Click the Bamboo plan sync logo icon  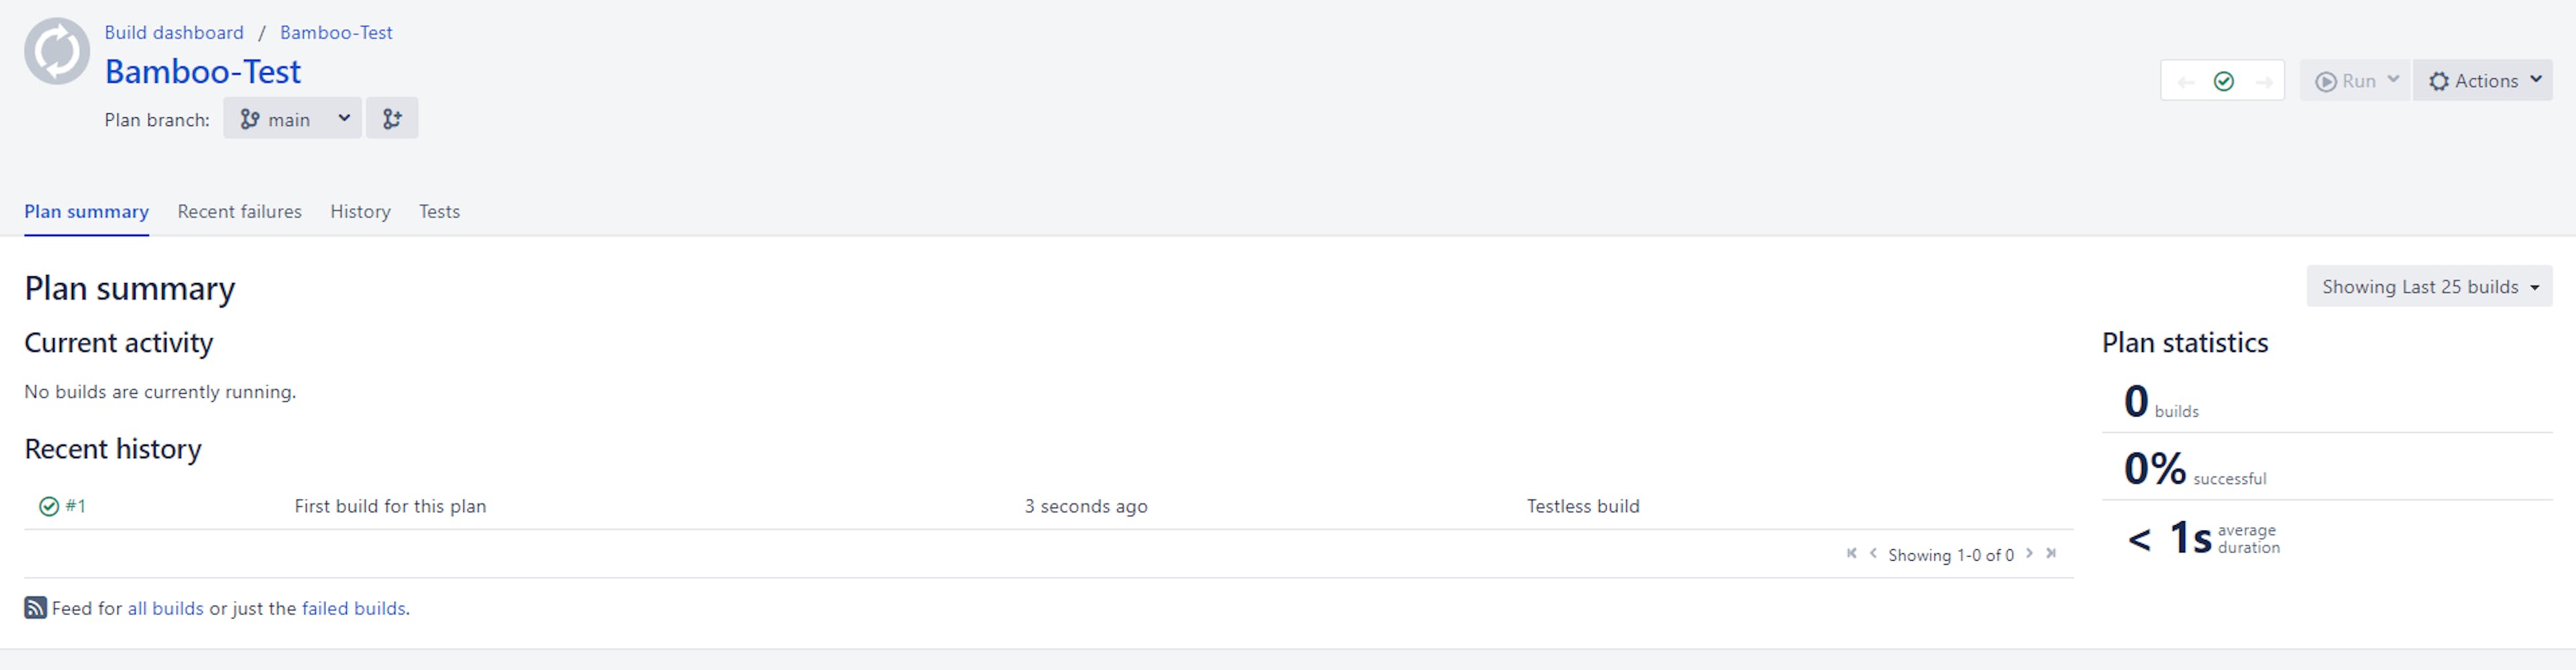click(57, 51)
